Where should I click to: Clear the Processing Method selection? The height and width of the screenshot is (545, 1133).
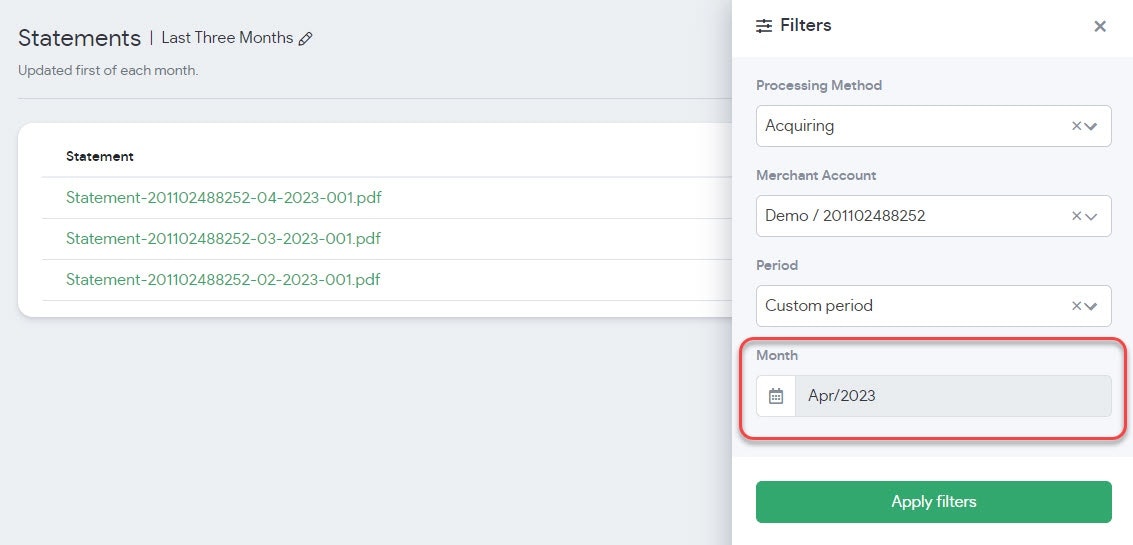tap(1076, 126)
